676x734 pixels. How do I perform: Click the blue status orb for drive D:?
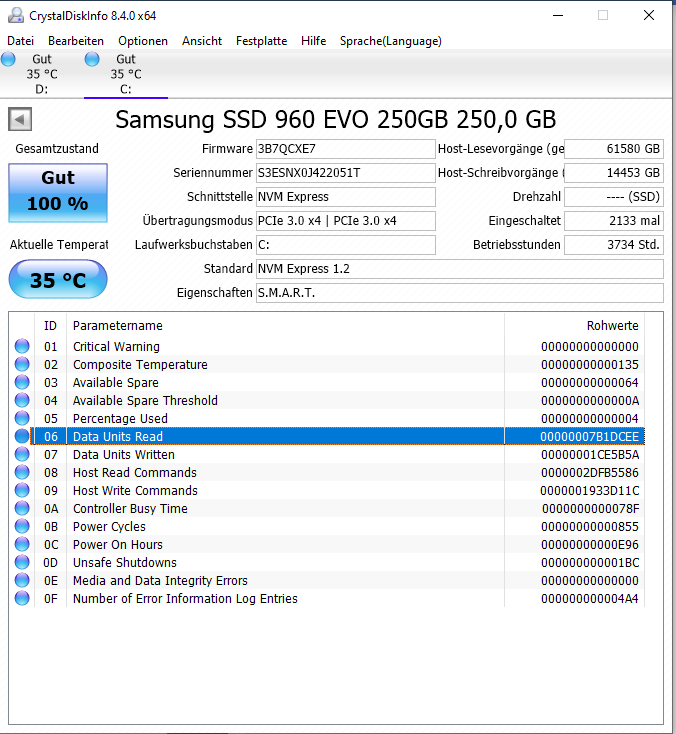[x=8, y=59]
